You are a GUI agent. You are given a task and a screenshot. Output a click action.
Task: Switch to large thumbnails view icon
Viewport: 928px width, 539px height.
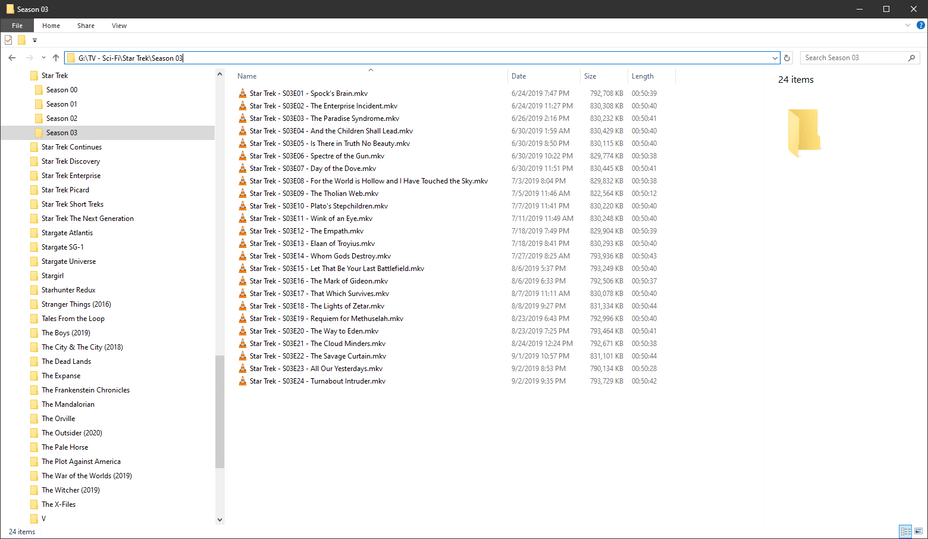[919, 531]
